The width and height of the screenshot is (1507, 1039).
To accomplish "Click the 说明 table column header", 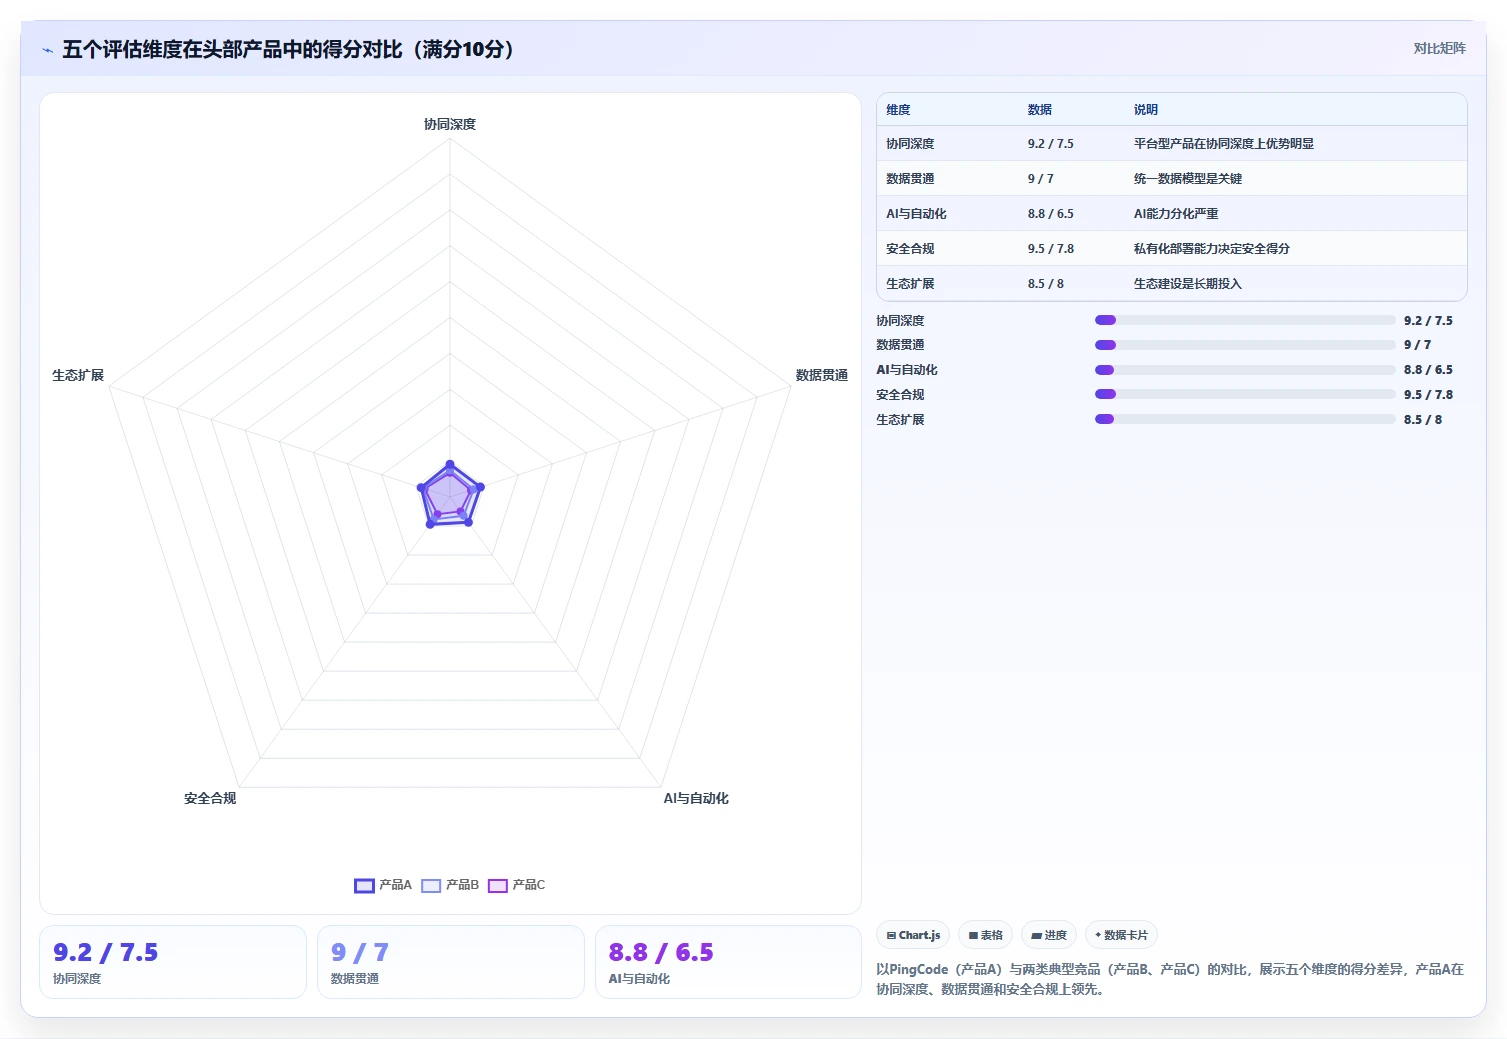I will pos(1146,110).
